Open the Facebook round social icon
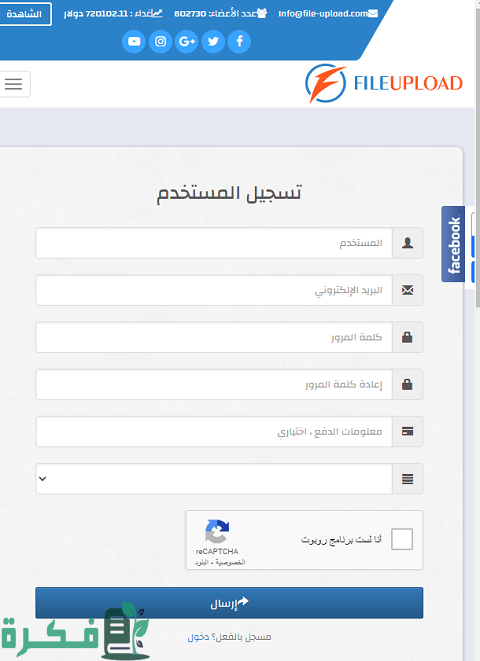The image size is (480, 661). point(239,41)
